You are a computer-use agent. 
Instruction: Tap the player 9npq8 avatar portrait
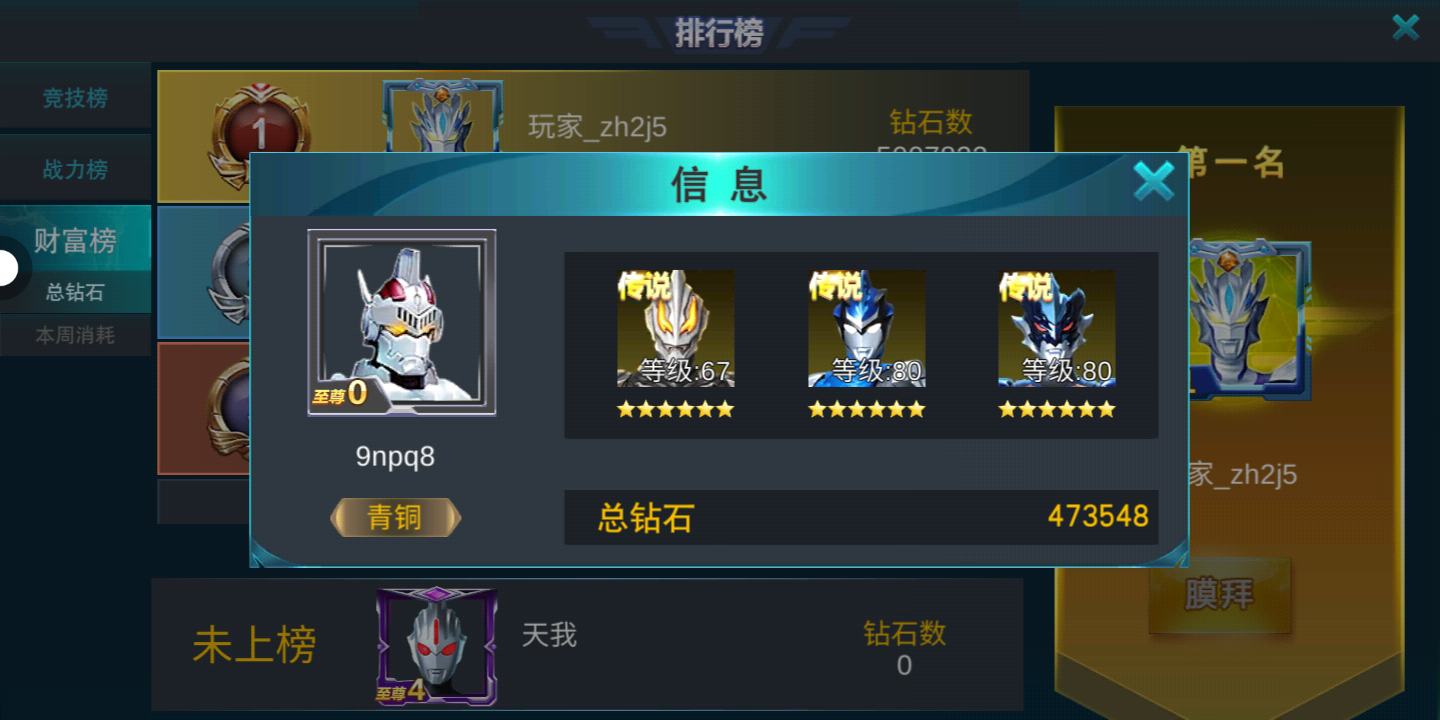pos(402,323)
